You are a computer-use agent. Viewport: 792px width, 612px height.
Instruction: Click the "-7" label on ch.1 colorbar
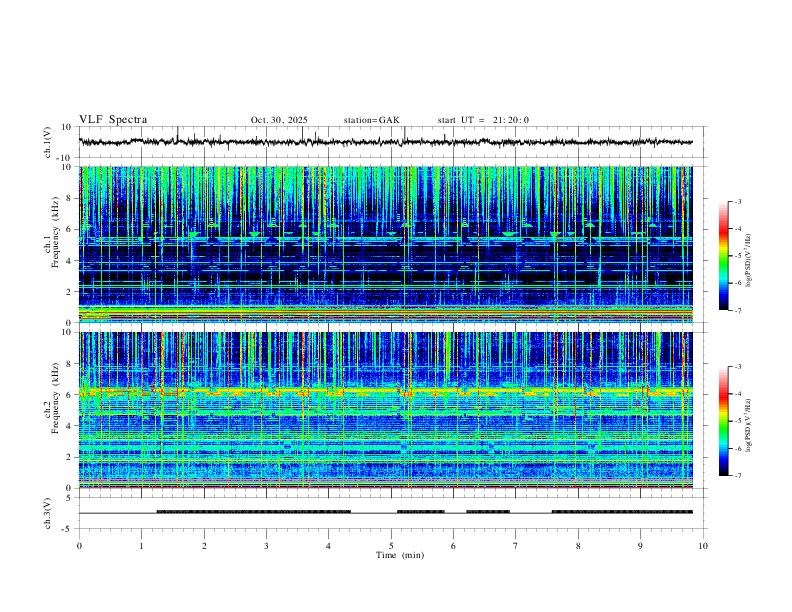(737, 310)
